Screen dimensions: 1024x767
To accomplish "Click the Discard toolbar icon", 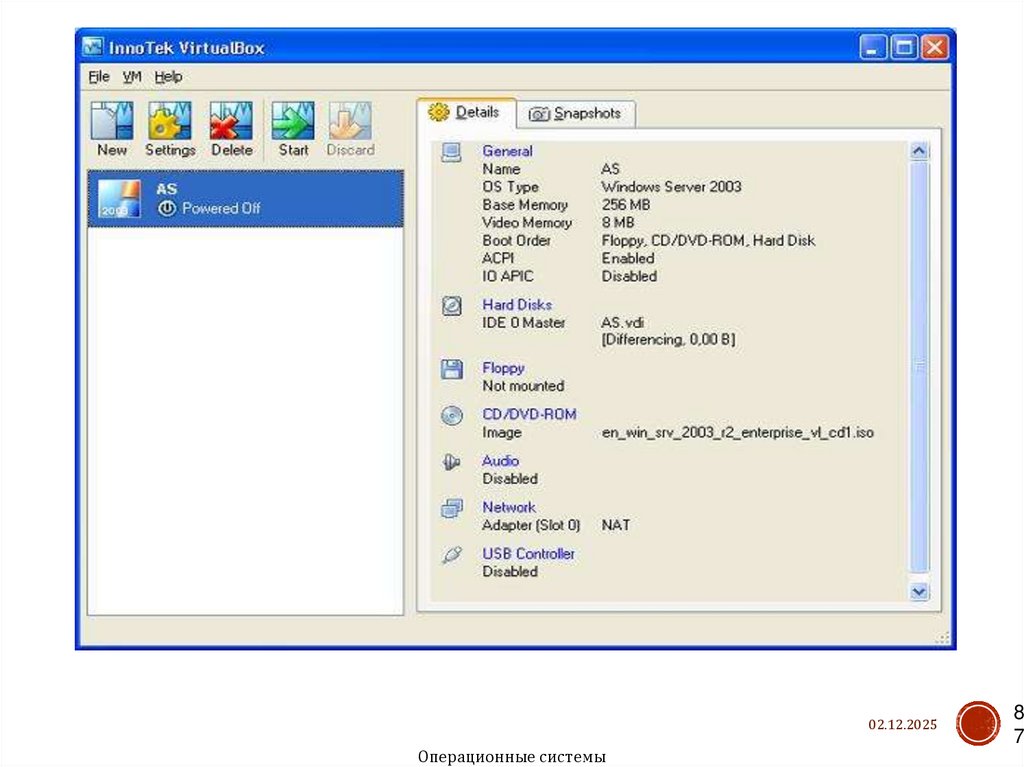I will pos(350,121).
